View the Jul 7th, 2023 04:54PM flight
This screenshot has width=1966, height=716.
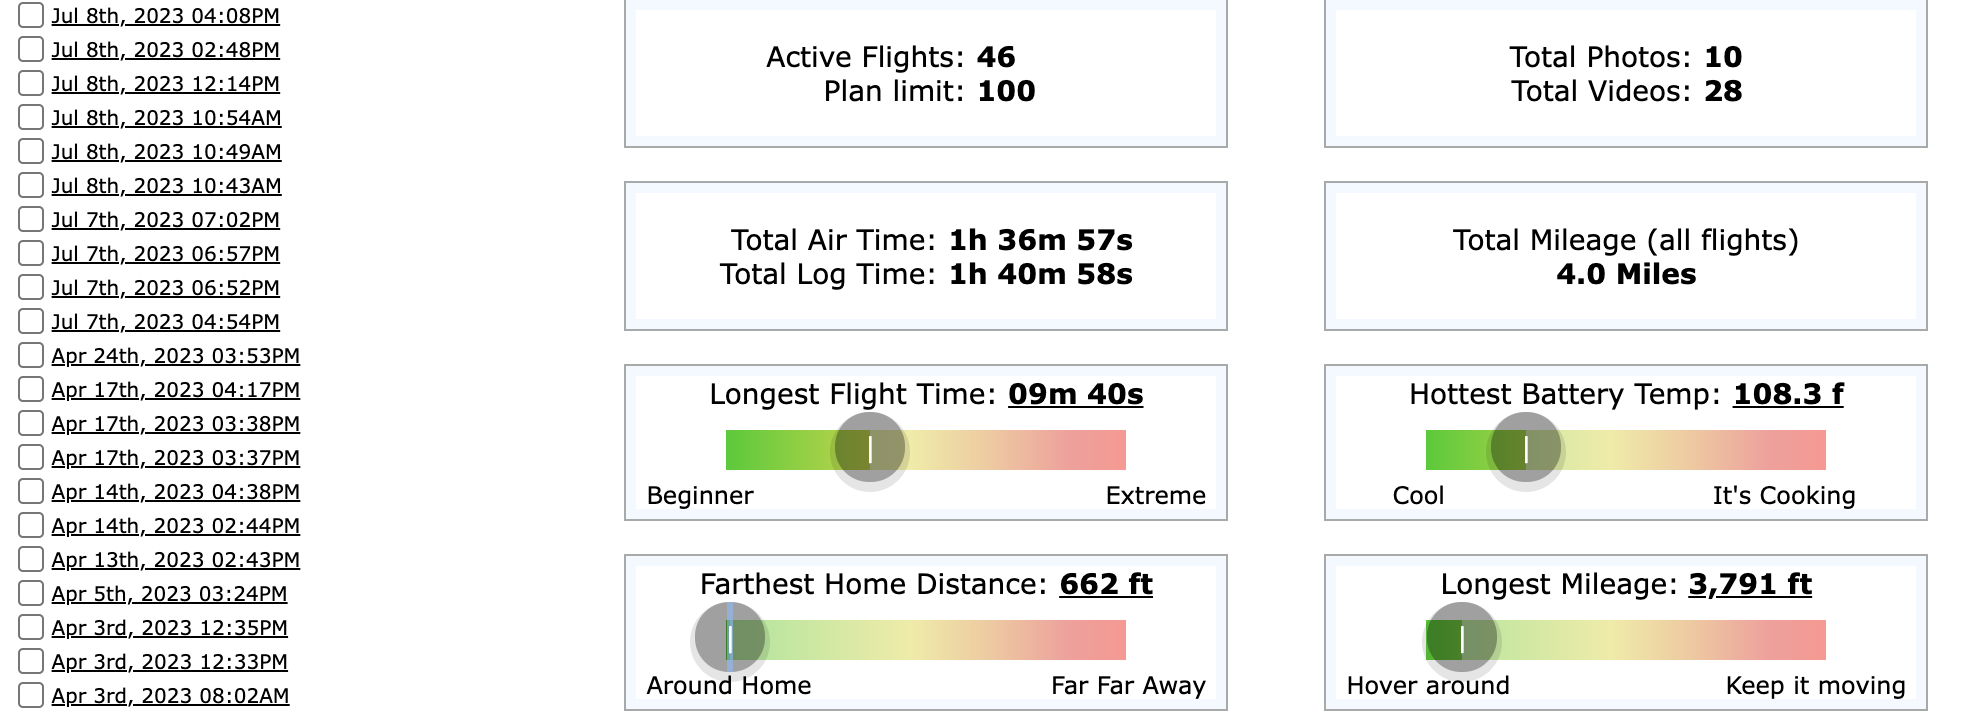165,322
